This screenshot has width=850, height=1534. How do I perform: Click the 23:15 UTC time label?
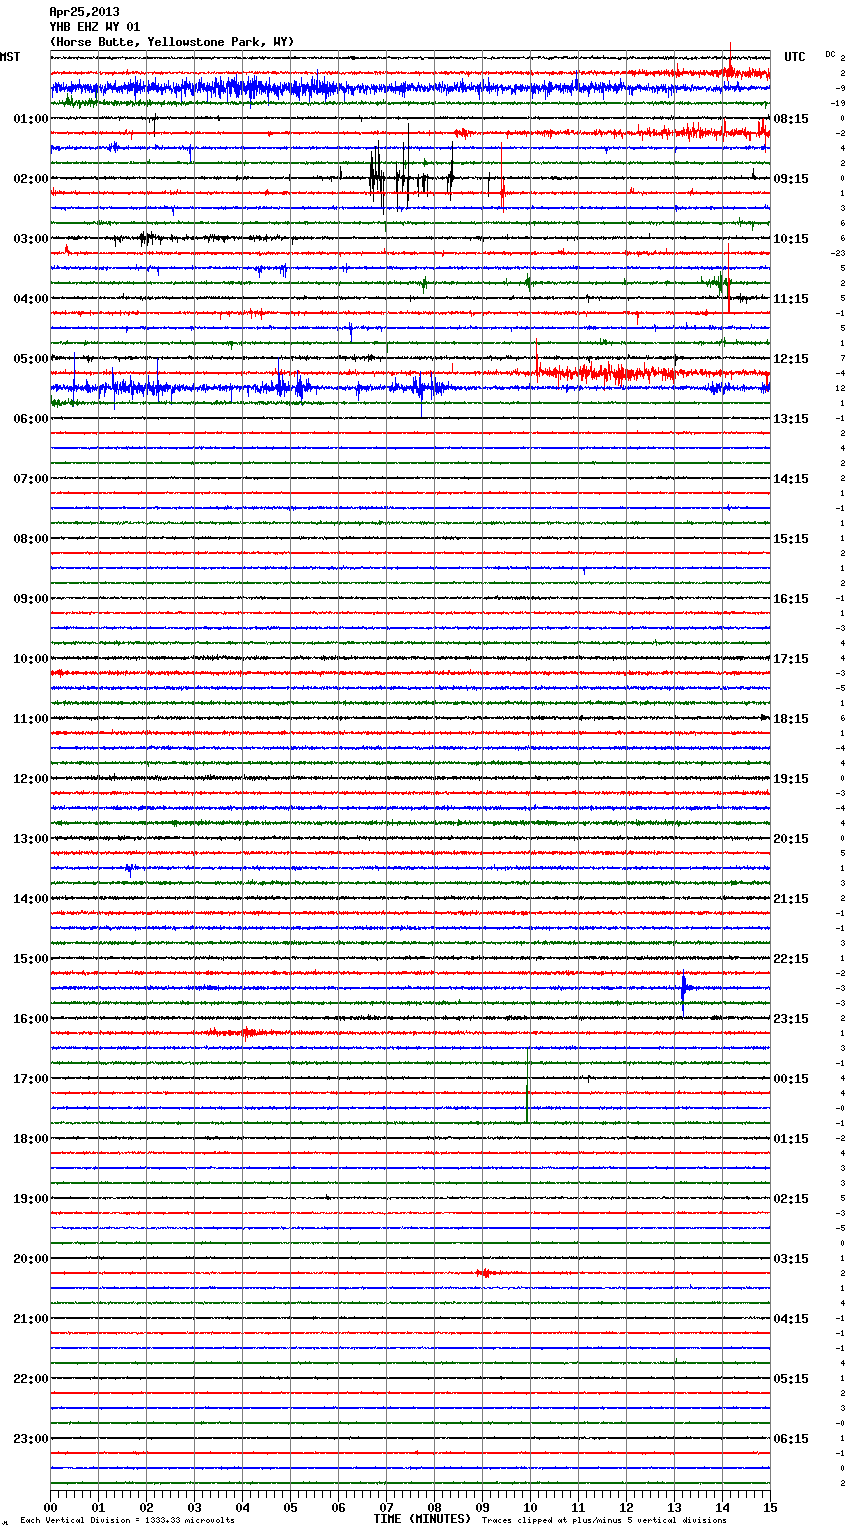791,1019
